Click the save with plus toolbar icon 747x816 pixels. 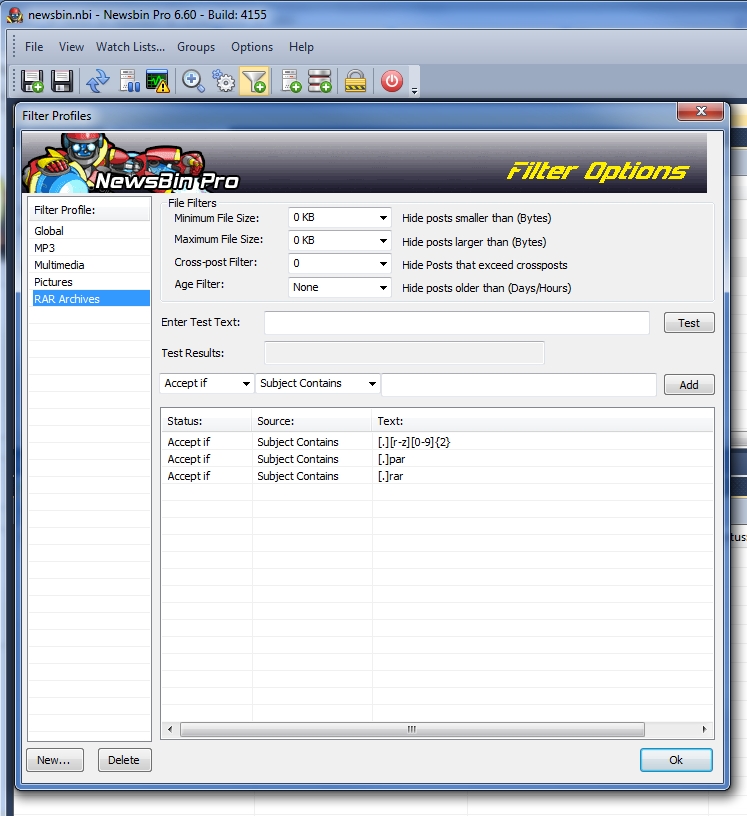point(32,81)
